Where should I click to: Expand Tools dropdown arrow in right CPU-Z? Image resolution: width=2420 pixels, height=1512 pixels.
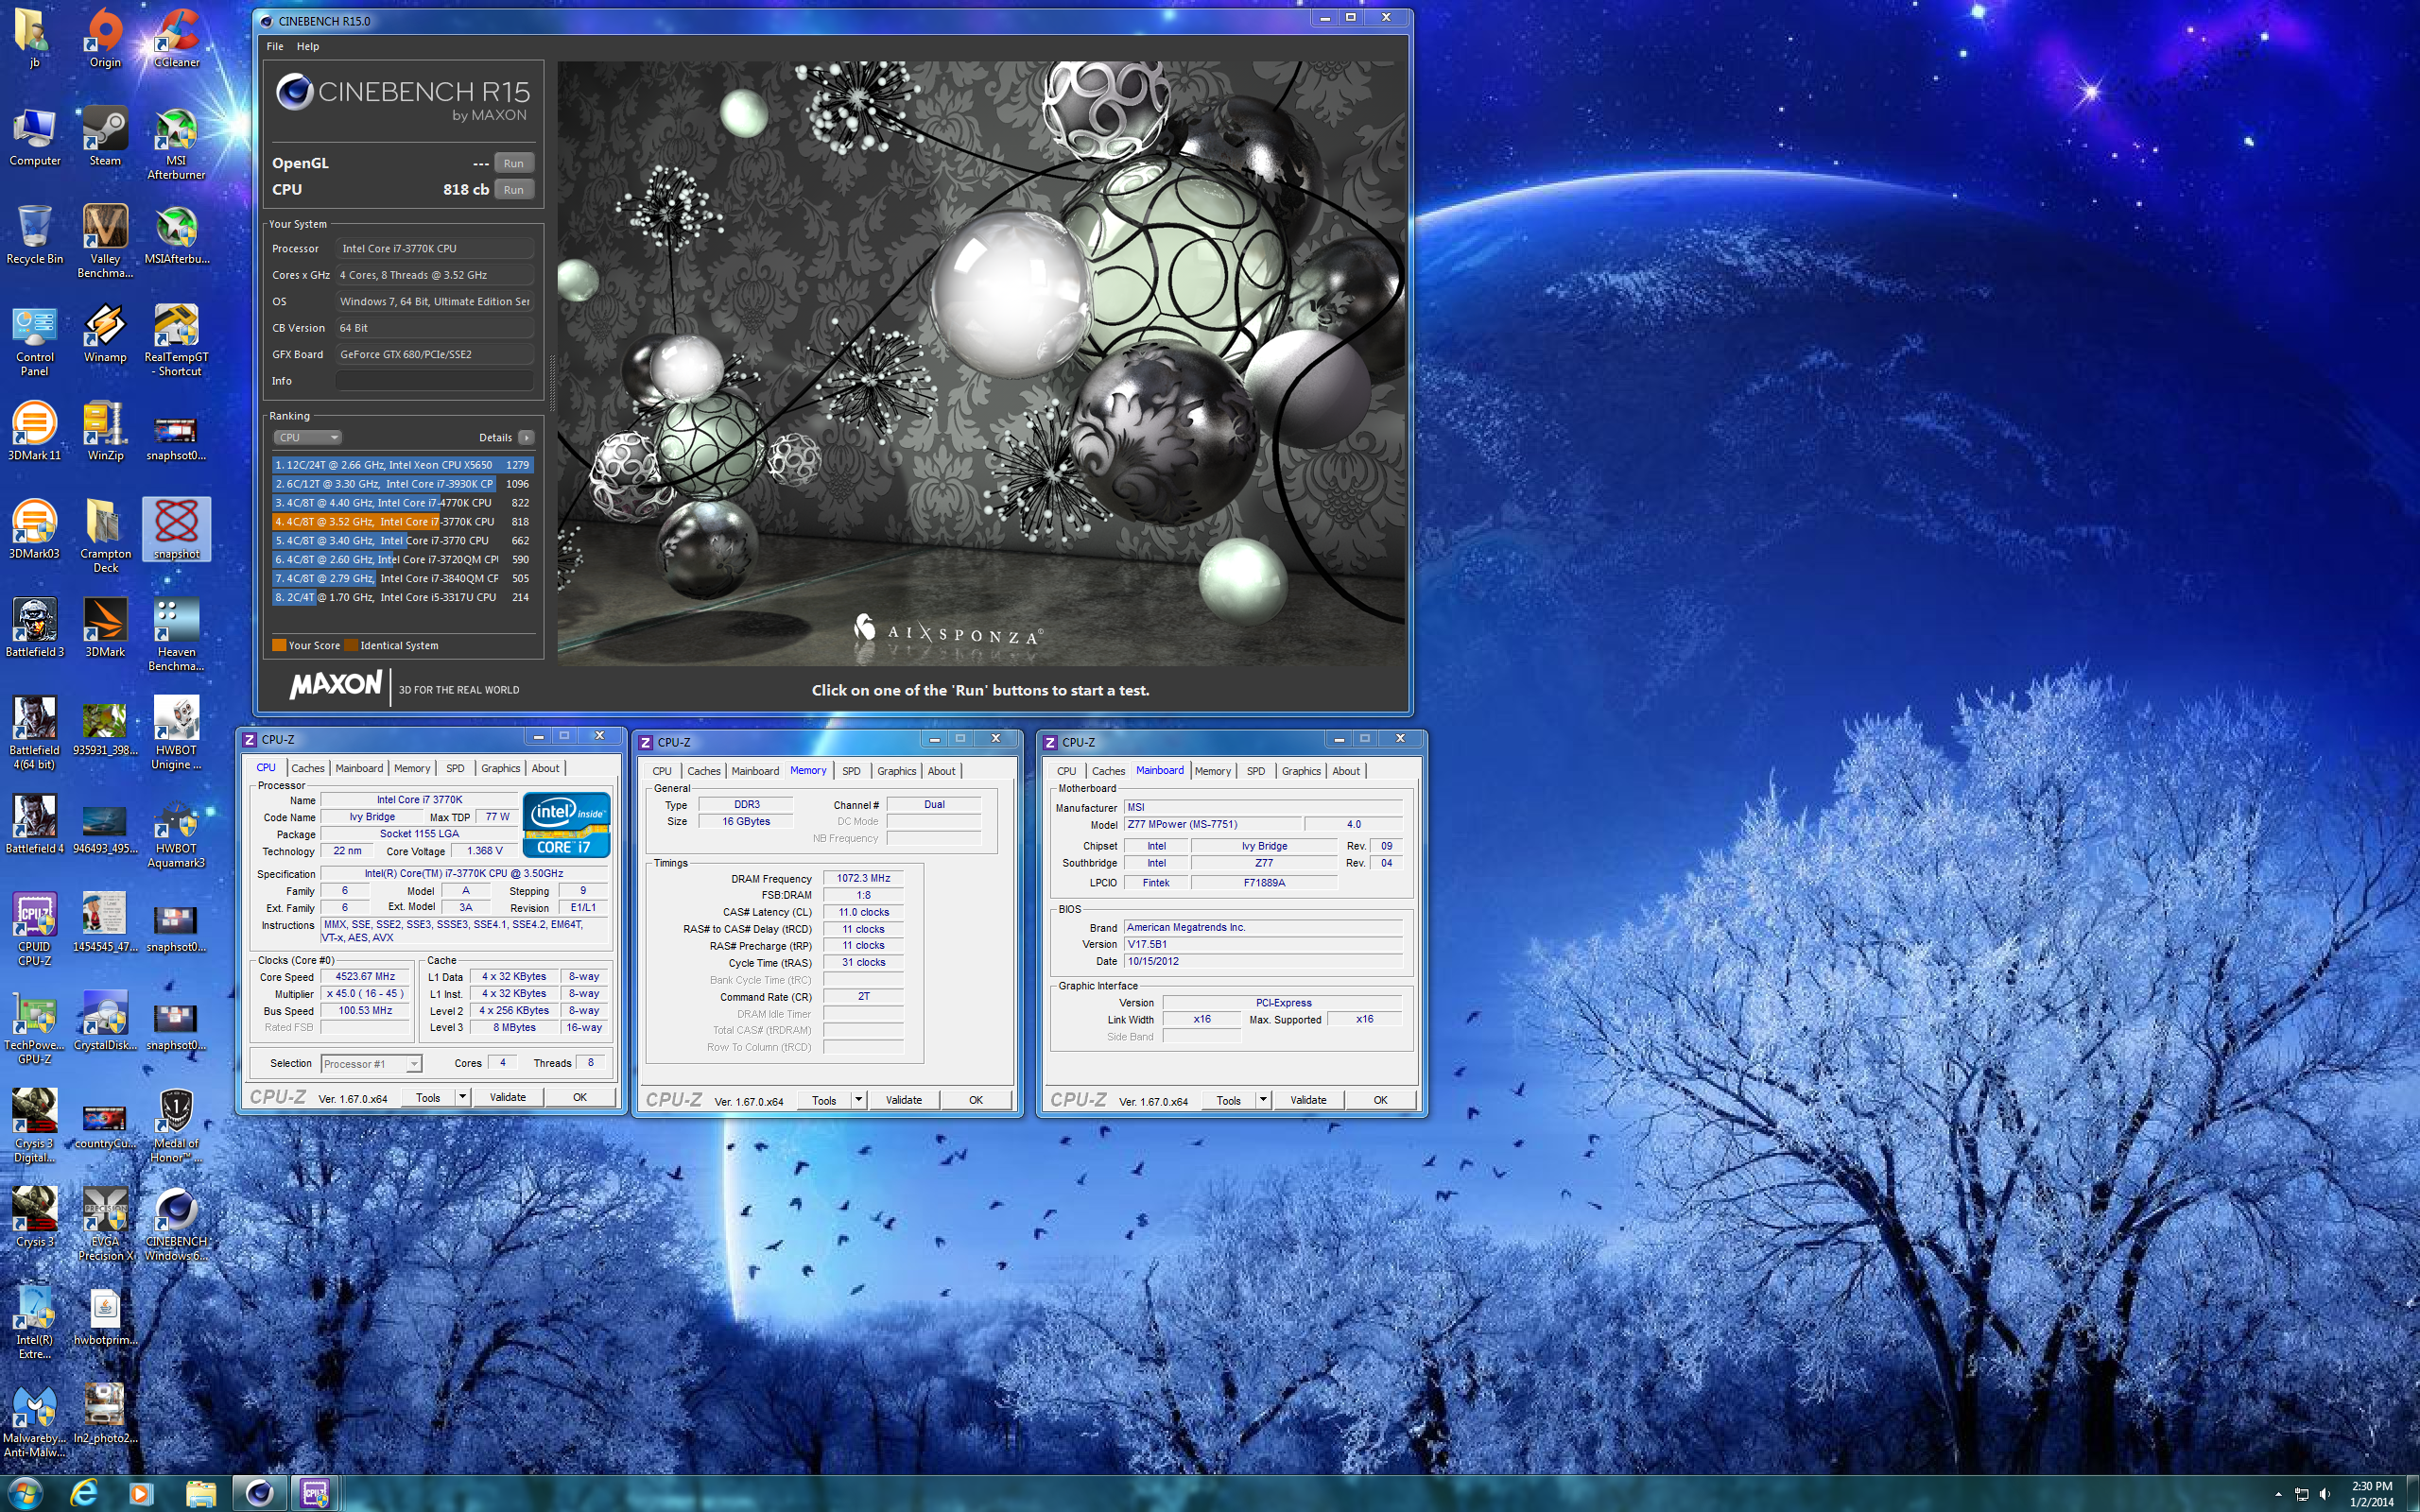coord(1263,1100)
